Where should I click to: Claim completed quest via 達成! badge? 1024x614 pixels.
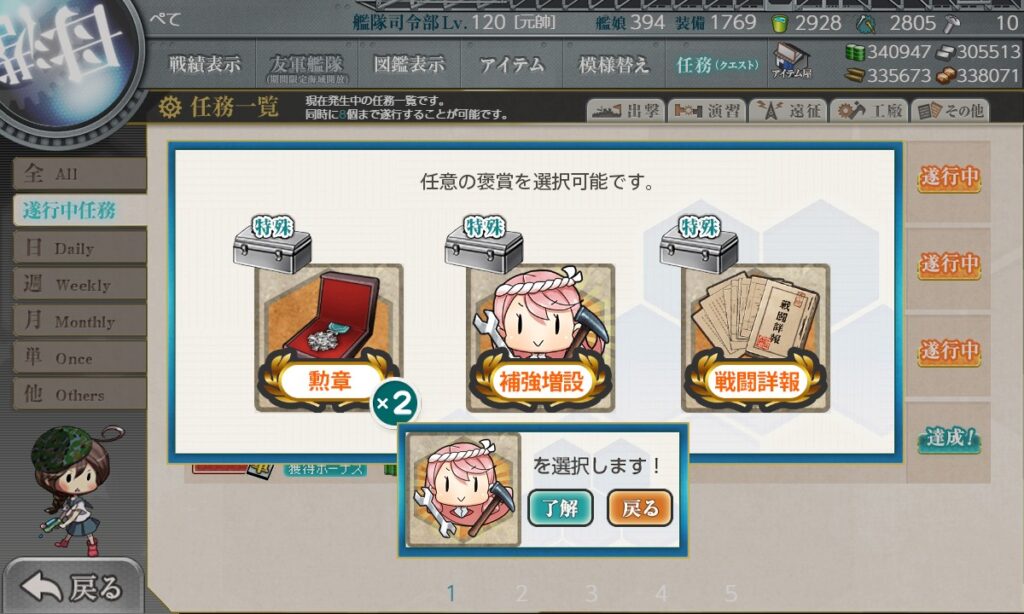[949, 438]
